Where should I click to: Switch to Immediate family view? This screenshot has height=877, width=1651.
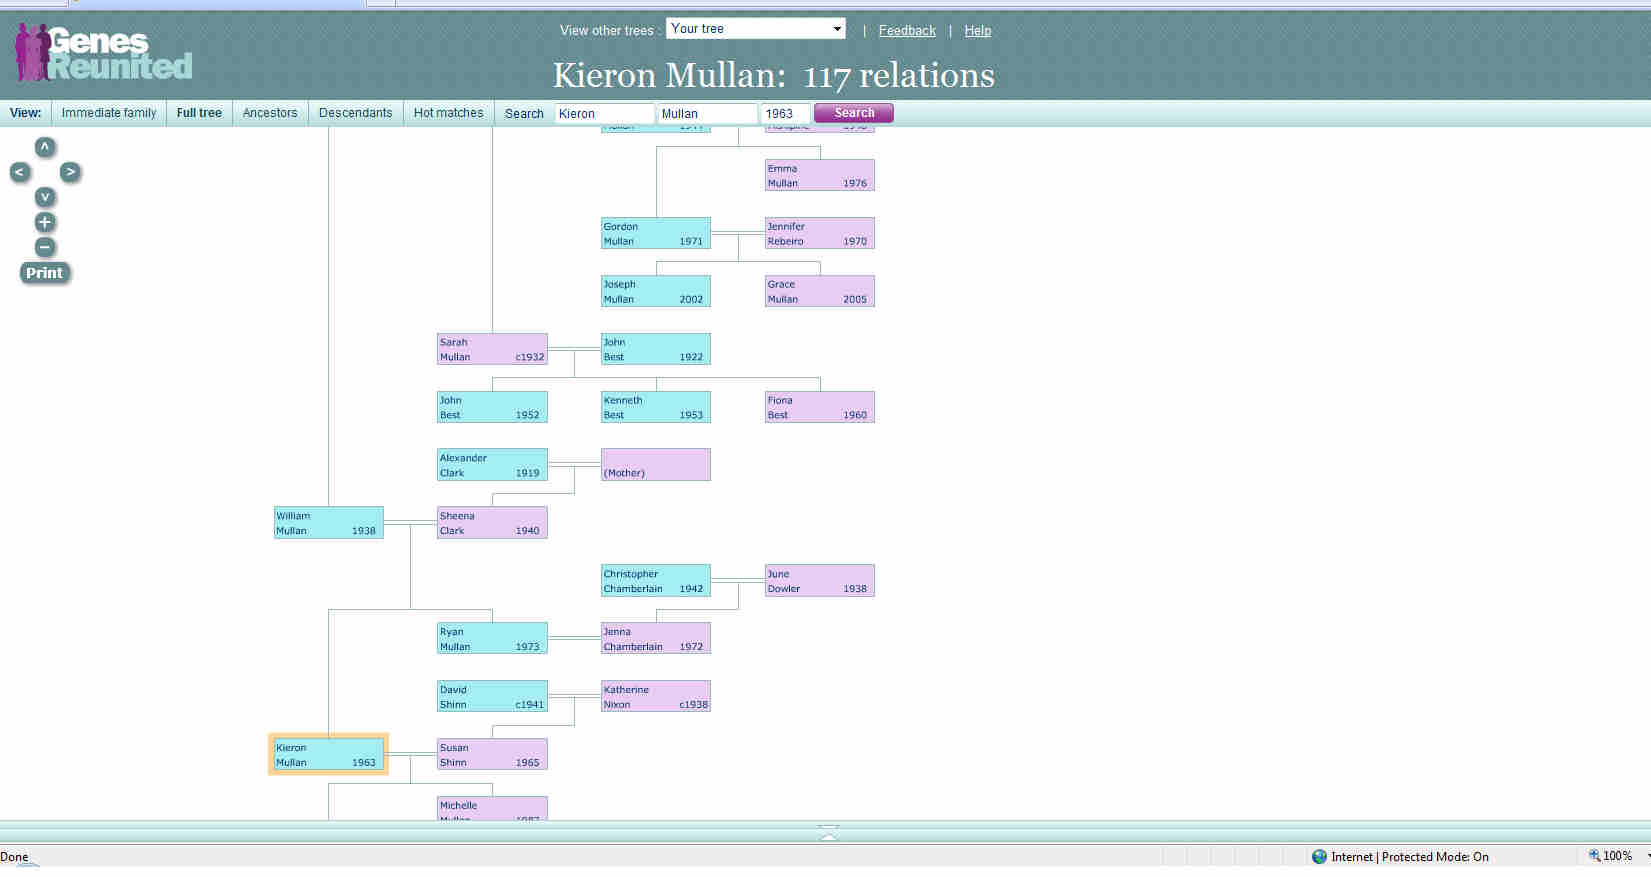pos(109,113)
